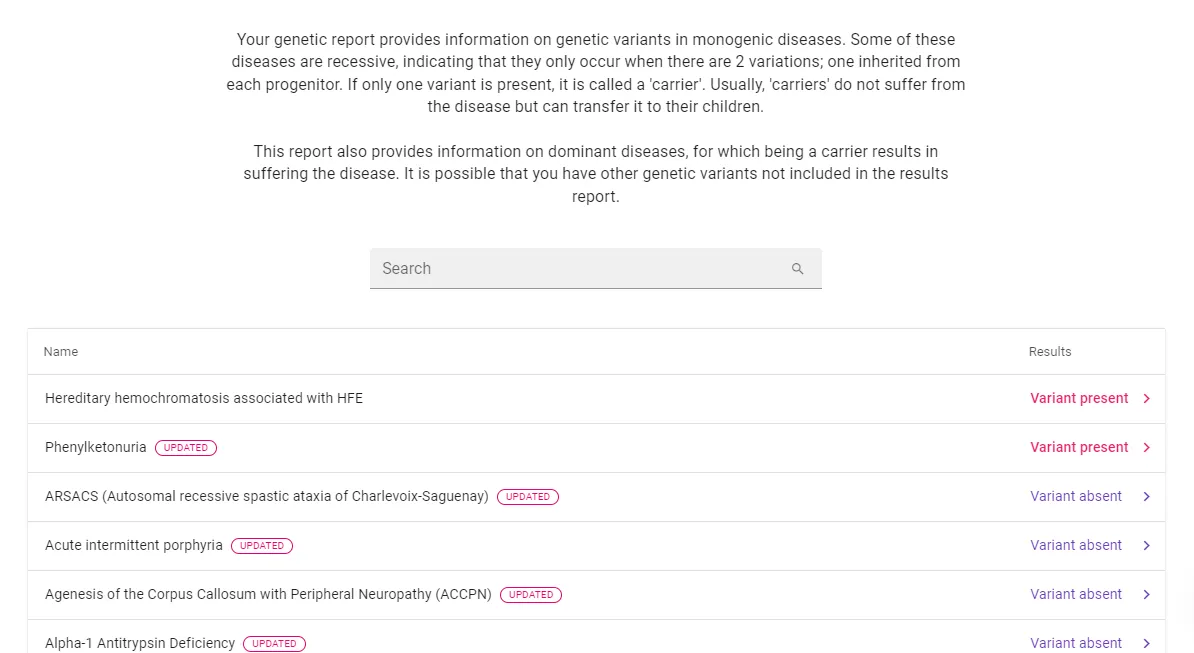
Task: Expand the Phenylketonuria row chevron
Action: (x=1146, y=447)
